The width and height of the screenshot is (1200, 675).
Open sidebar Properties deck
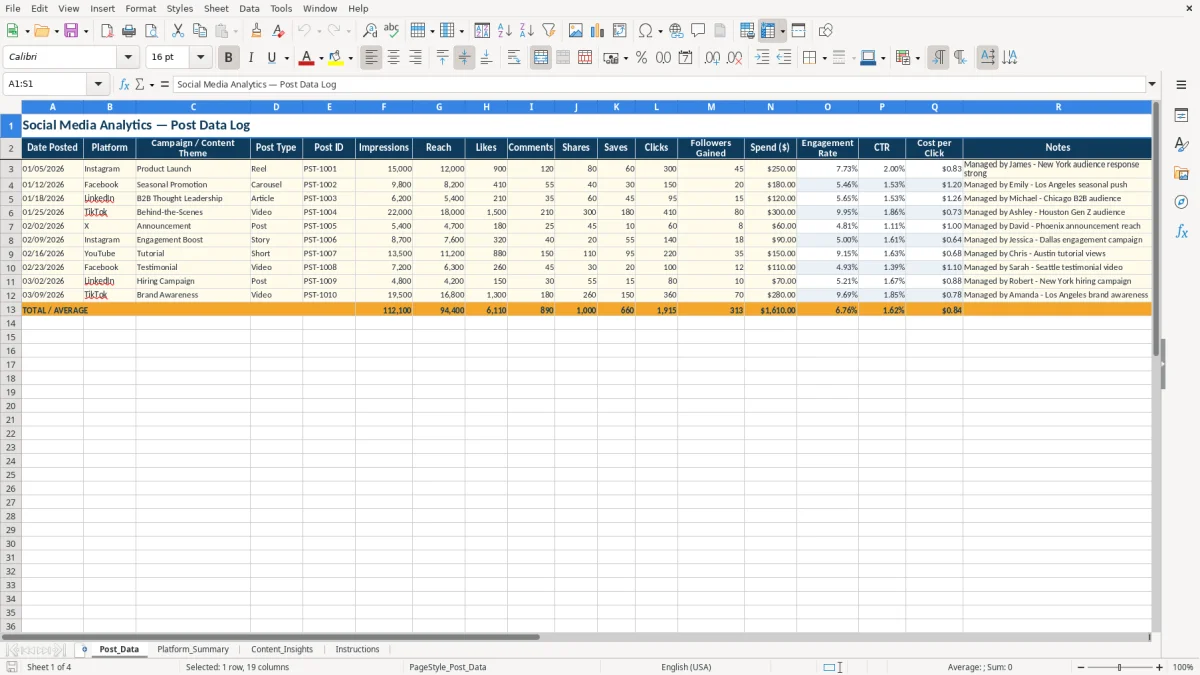pyautogui.click(x=1181, y=116)
